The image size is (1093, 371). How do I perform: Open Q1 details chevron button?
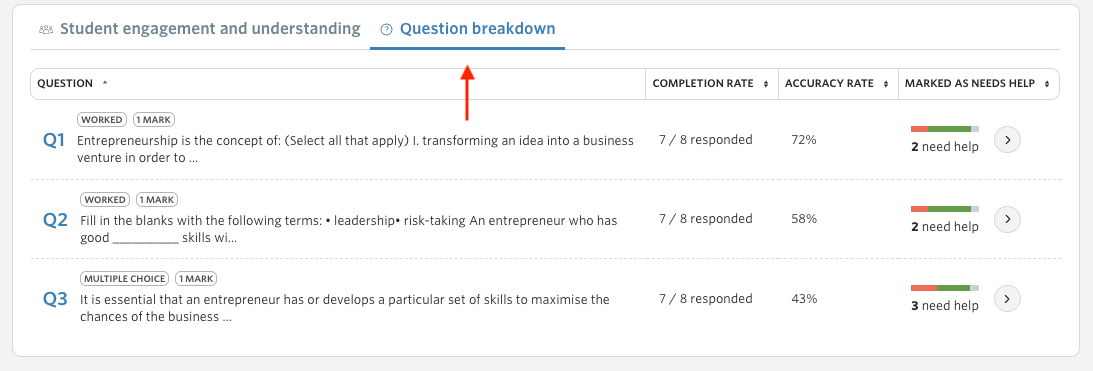point(1007,140)
